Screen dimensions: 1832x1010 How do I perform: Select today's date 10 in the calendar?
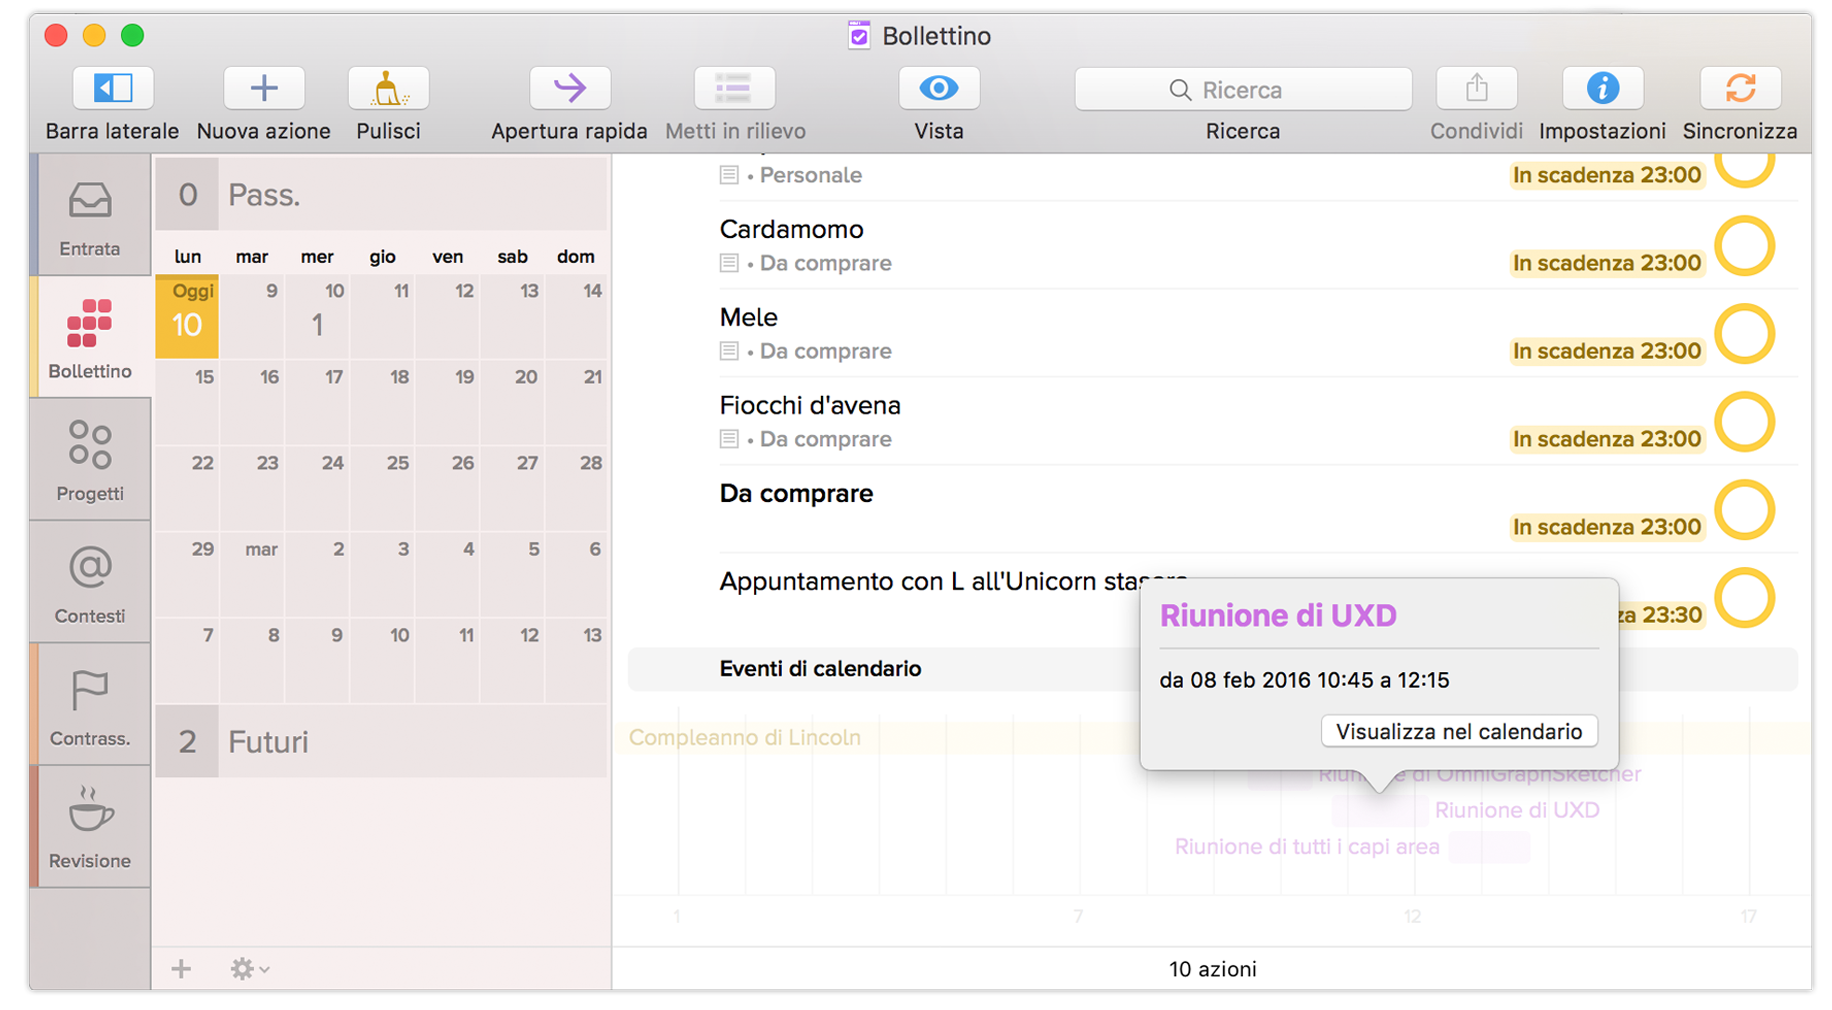tap(186, 317)
